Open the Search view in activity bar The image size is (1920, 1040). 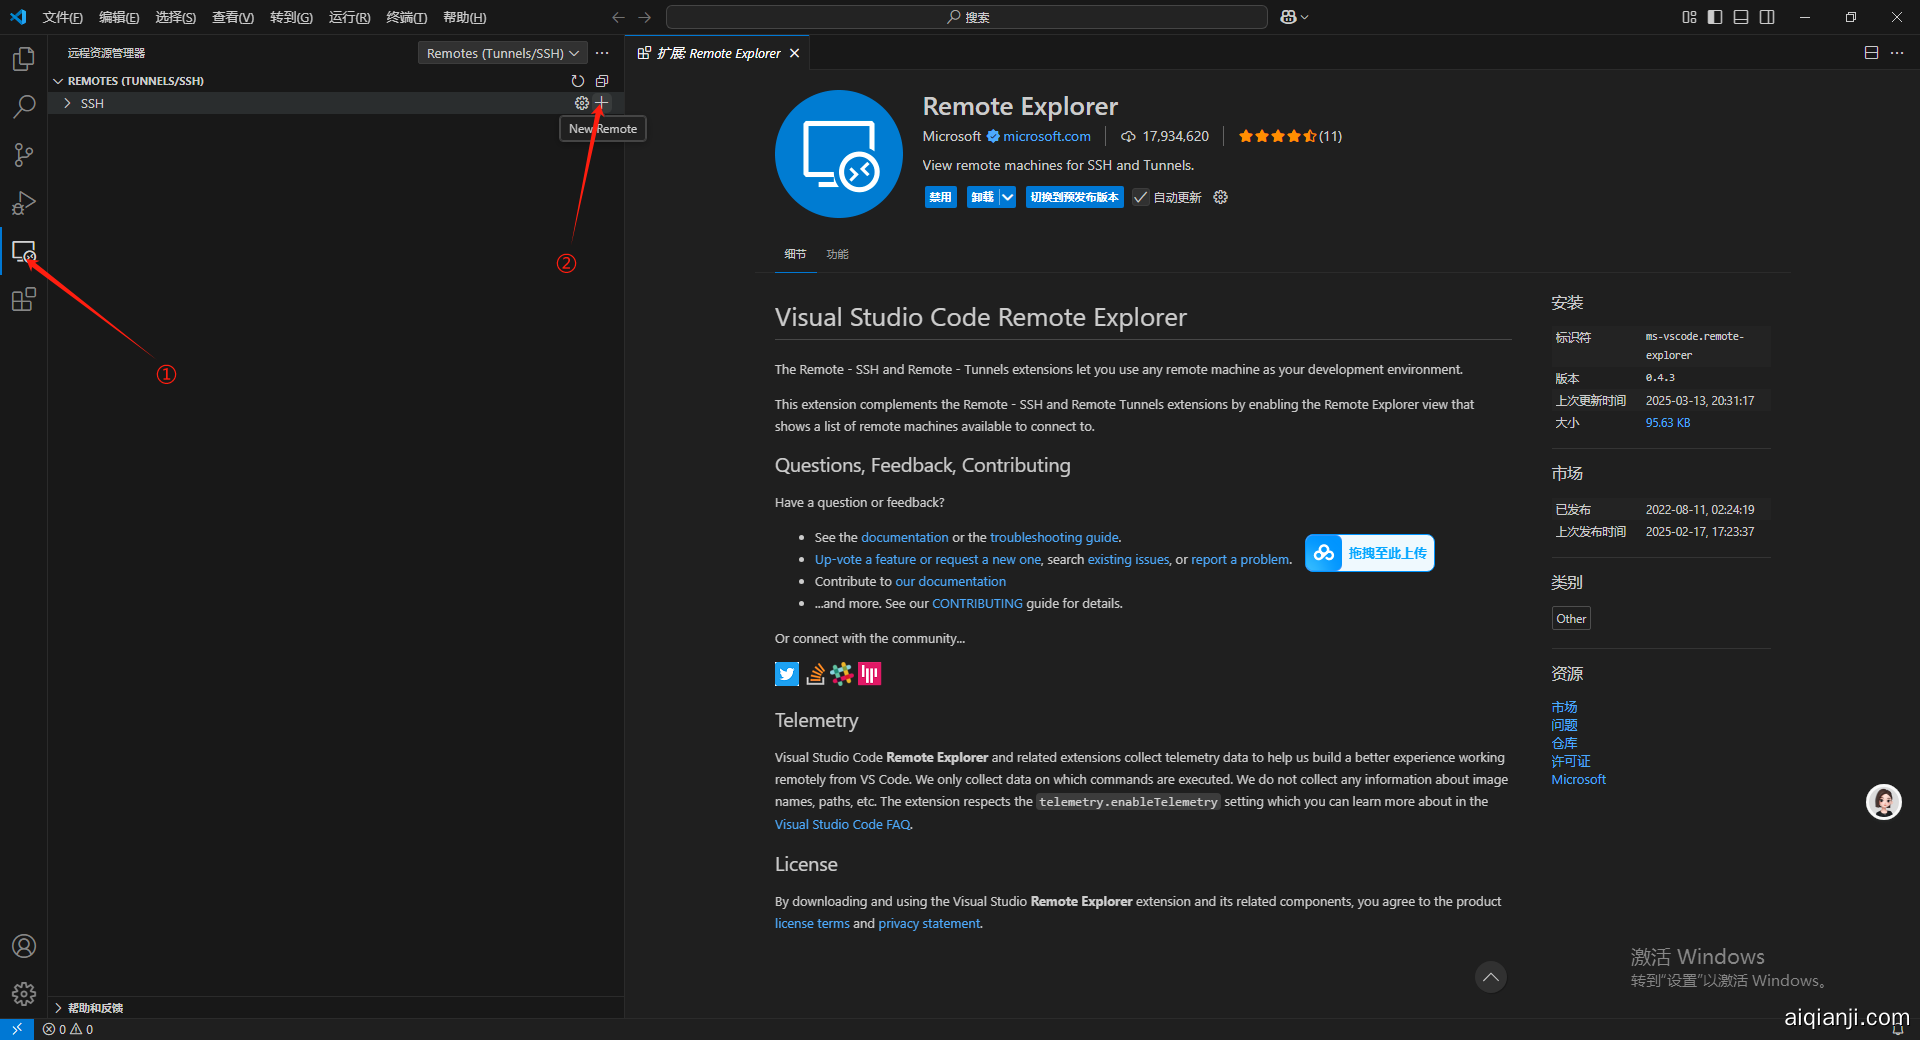point(23,107)
